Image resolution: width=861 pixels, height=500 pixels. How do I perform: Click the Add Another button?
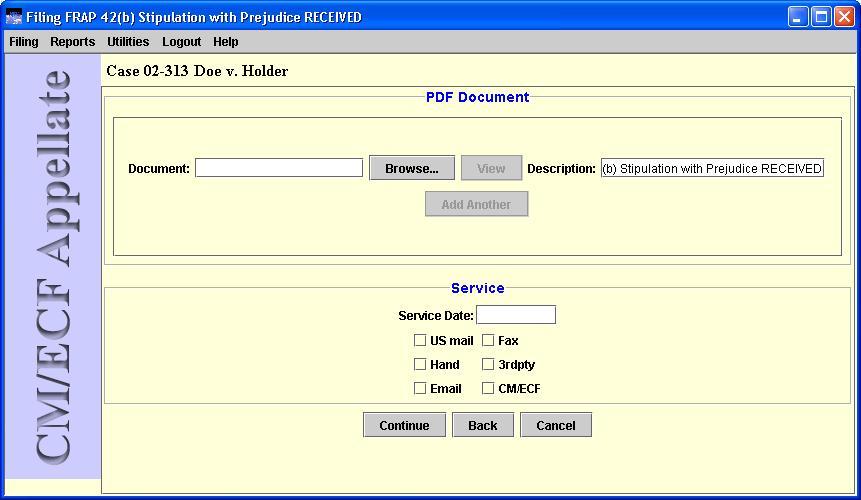coord(477,204)
